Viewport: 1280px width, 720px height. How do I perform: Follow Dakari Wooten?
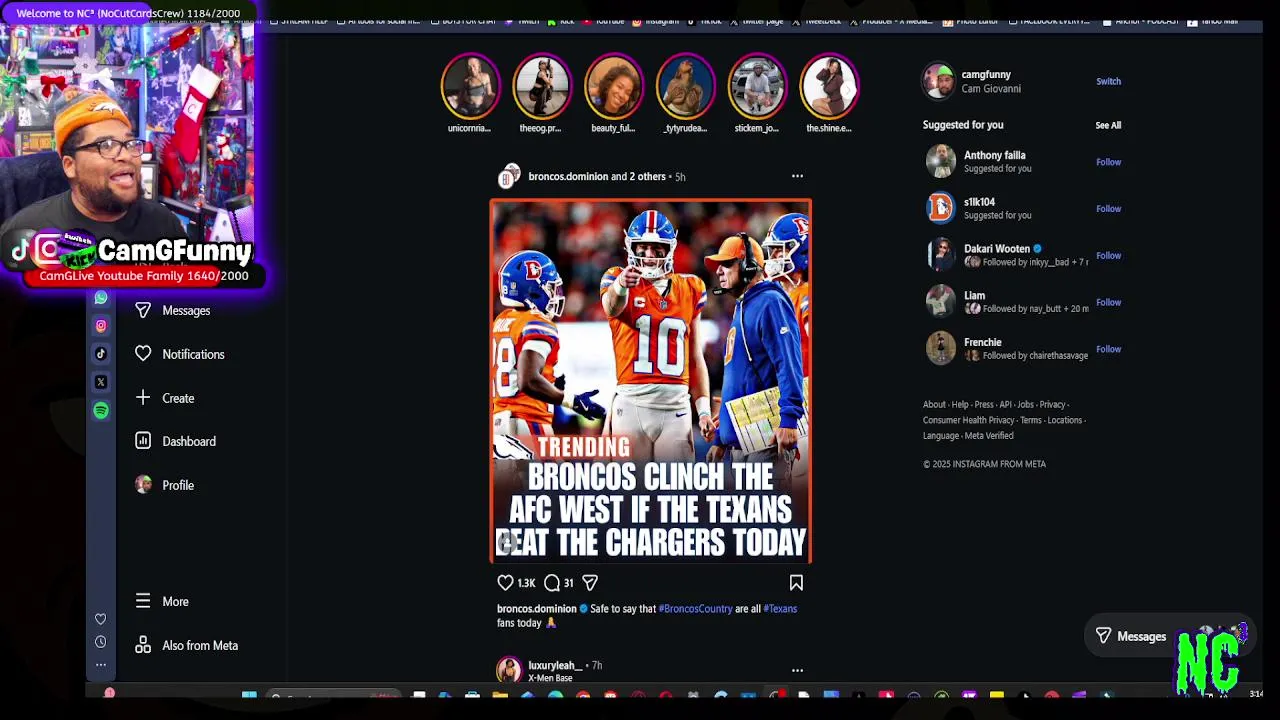[1108, 255]
